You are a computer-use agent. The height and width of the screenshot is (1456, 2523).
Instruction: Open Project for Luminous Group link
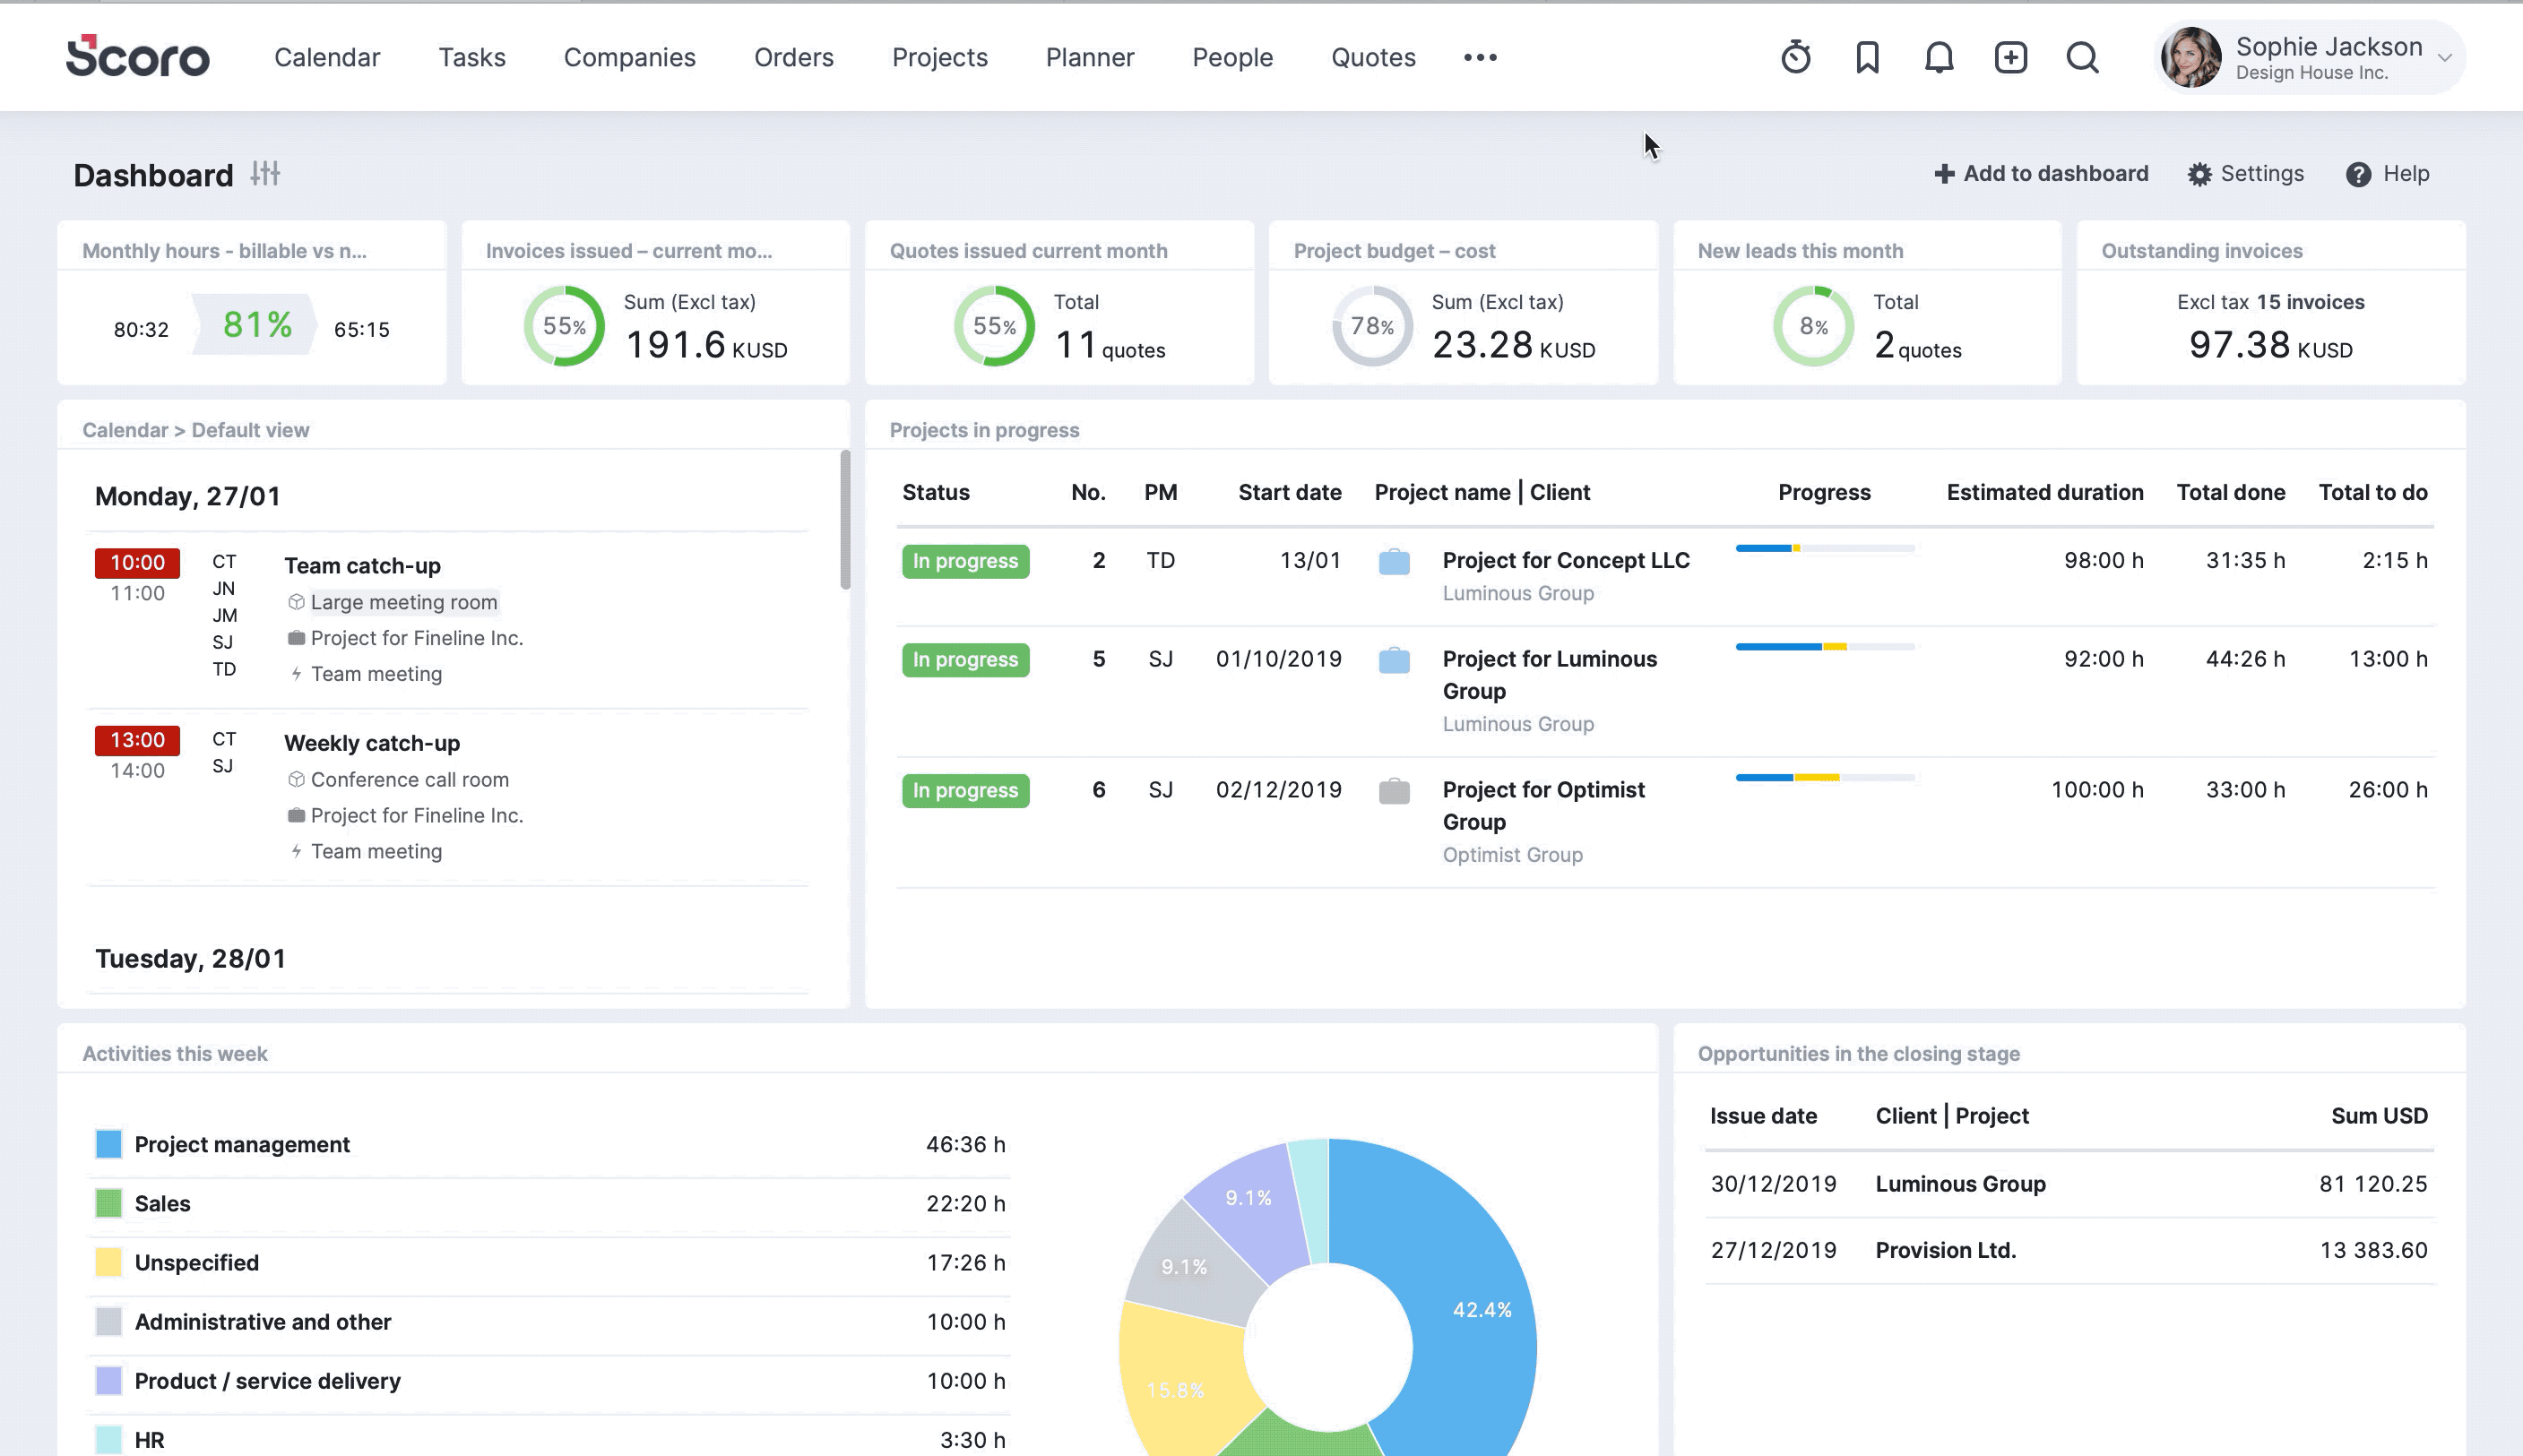coord(1550,675)
